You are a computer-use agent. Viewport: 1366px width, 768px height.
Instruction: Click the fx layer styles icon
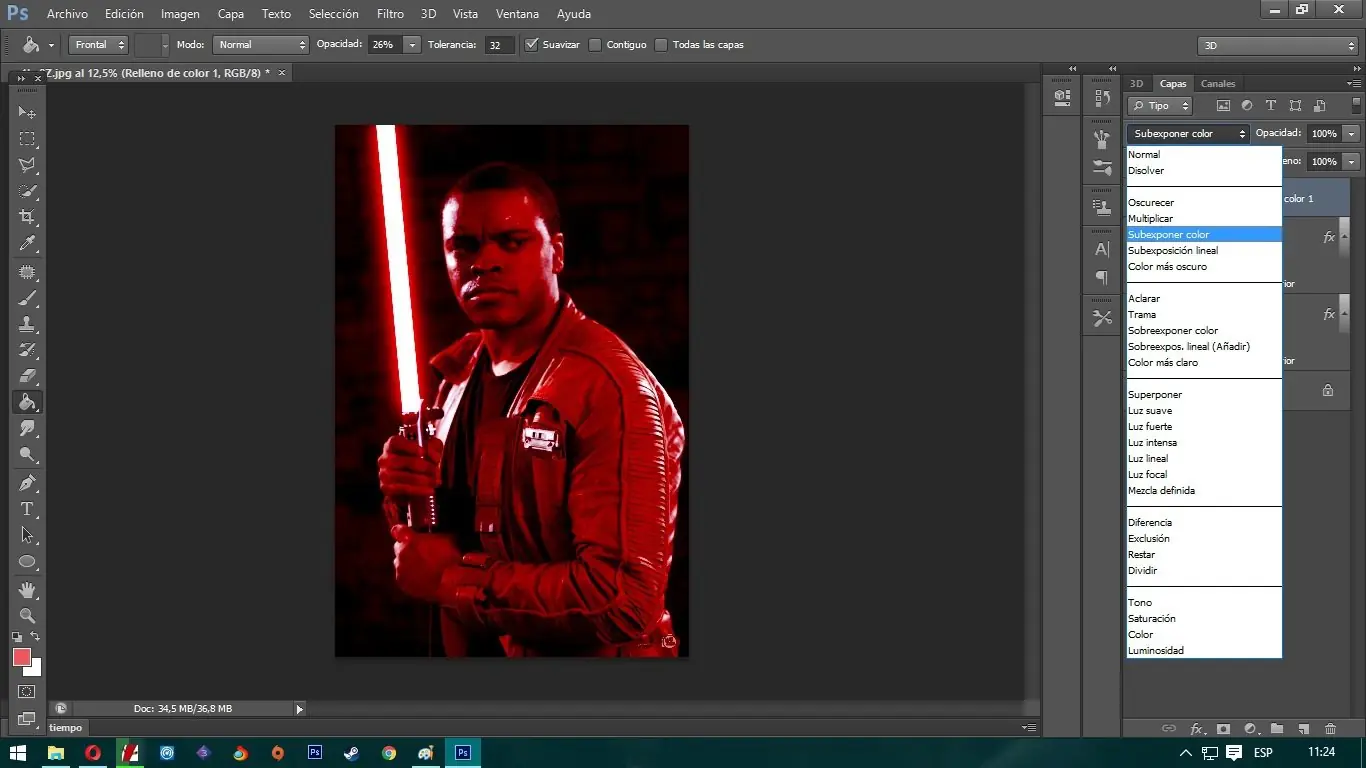click(1197, 729)
